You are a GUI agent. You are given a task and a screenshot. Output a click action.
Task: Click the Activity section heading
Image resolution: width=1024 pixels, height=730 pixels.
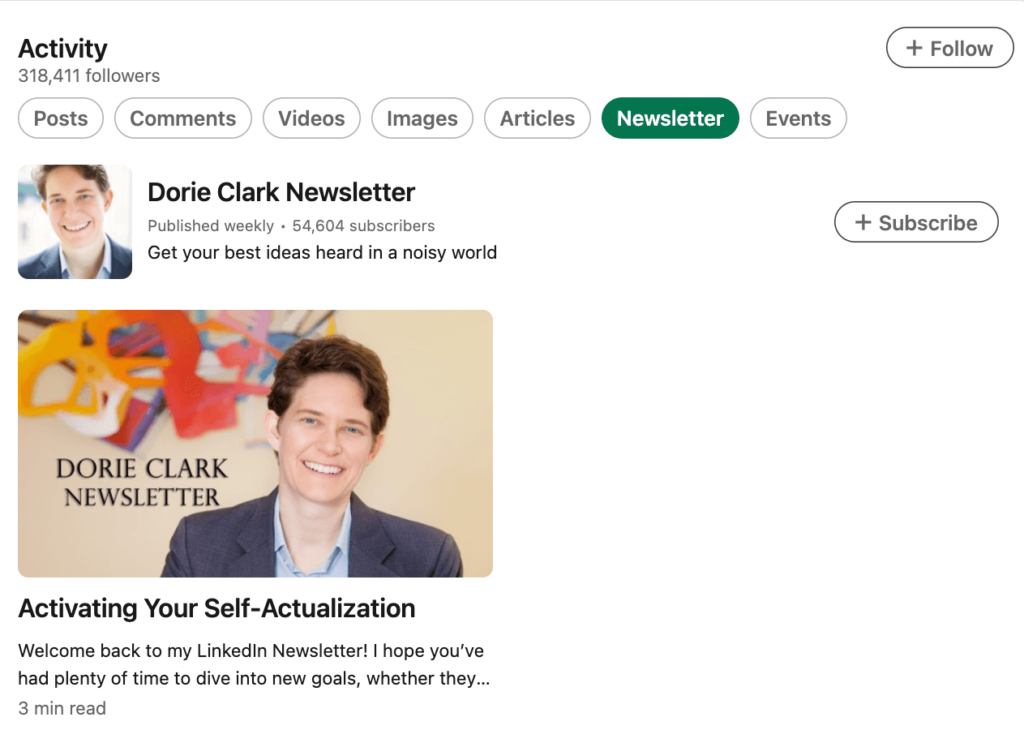pos(63,49)
